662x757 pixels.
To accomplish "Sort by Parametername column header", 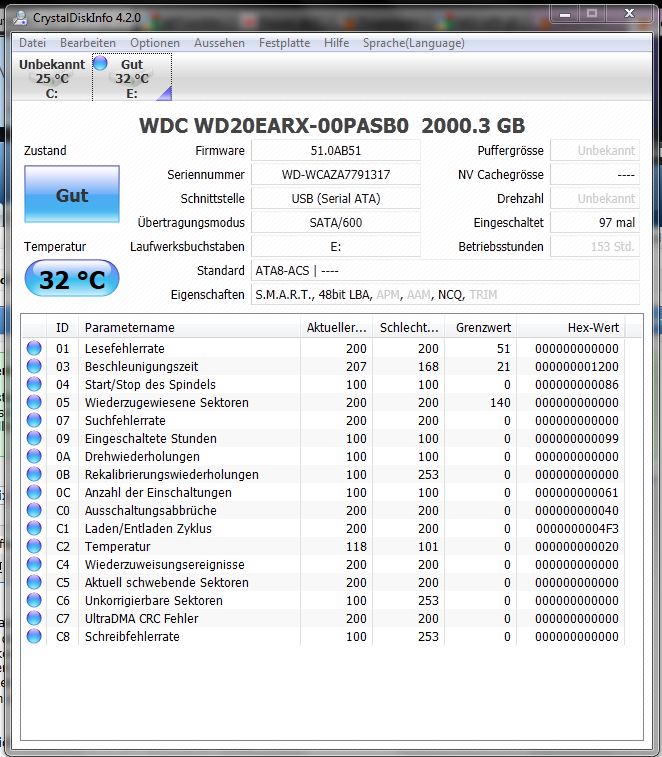I will pos(189,327).
